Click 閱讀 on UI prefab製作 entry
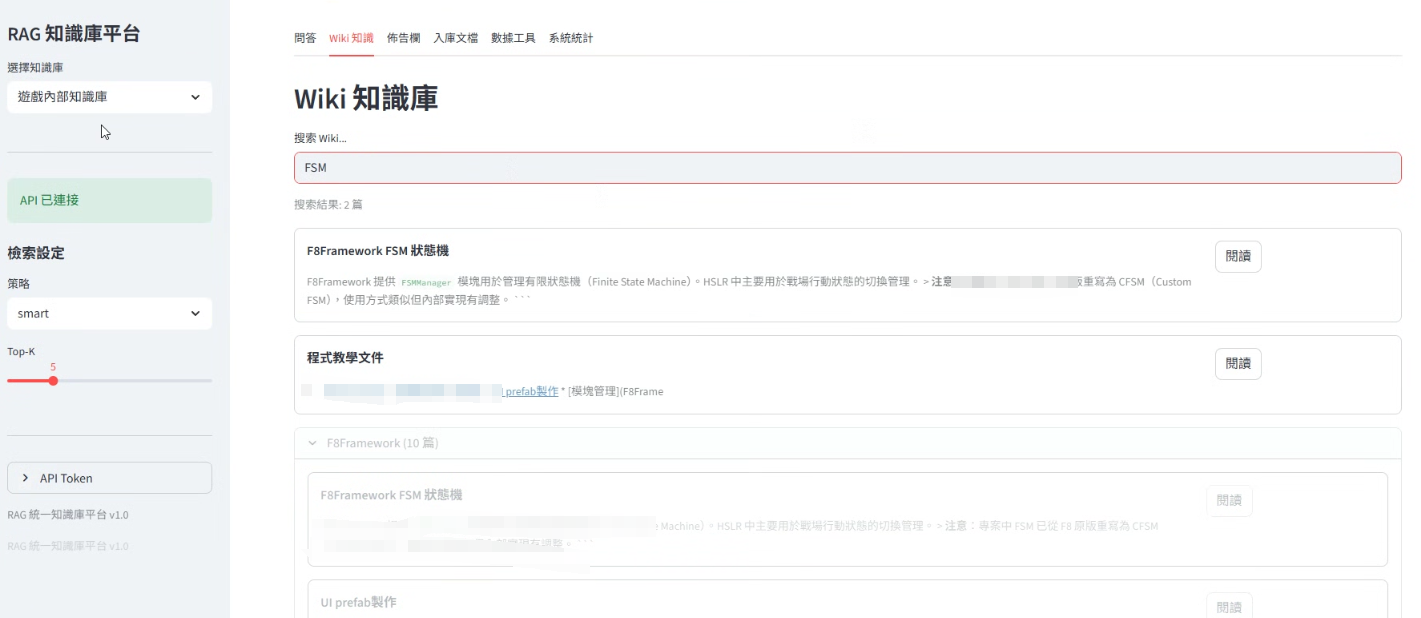The width and height of the screenshot is (1421, 618). coord(1229,606)
